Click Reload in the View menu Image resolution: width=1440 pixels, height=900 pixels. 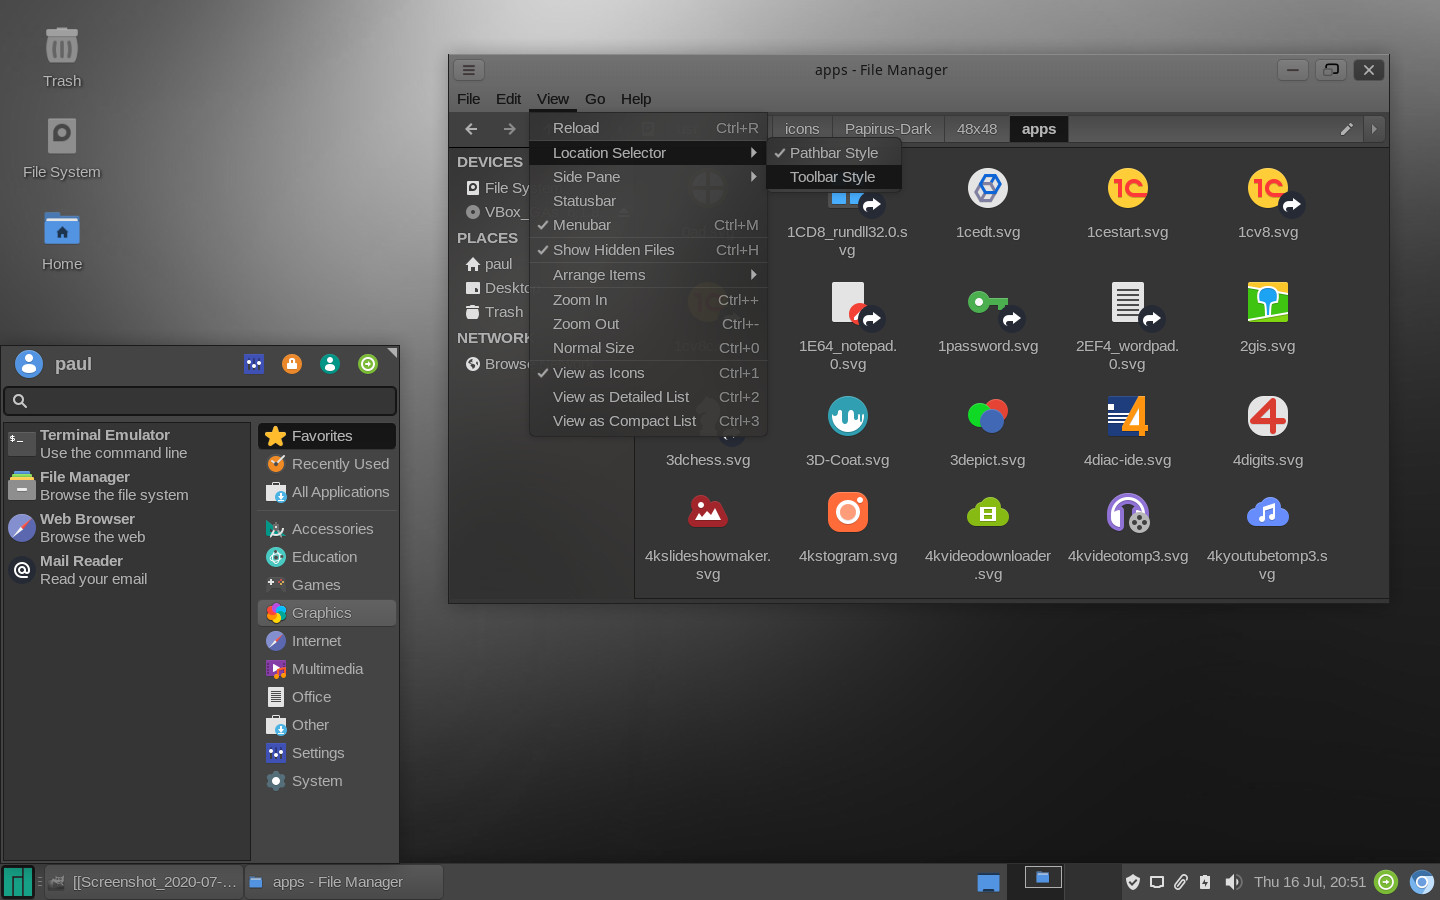648,128
